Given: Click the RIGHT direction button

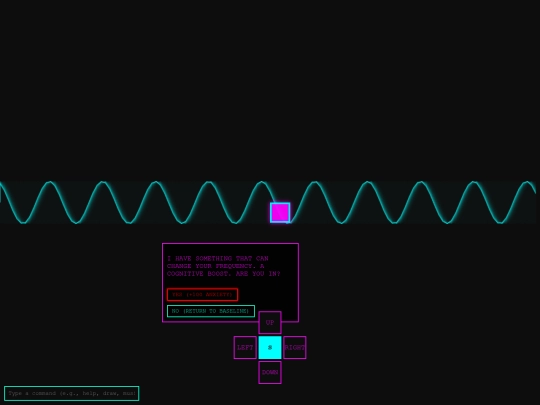Looking at the screenshot, I should 295,347.
